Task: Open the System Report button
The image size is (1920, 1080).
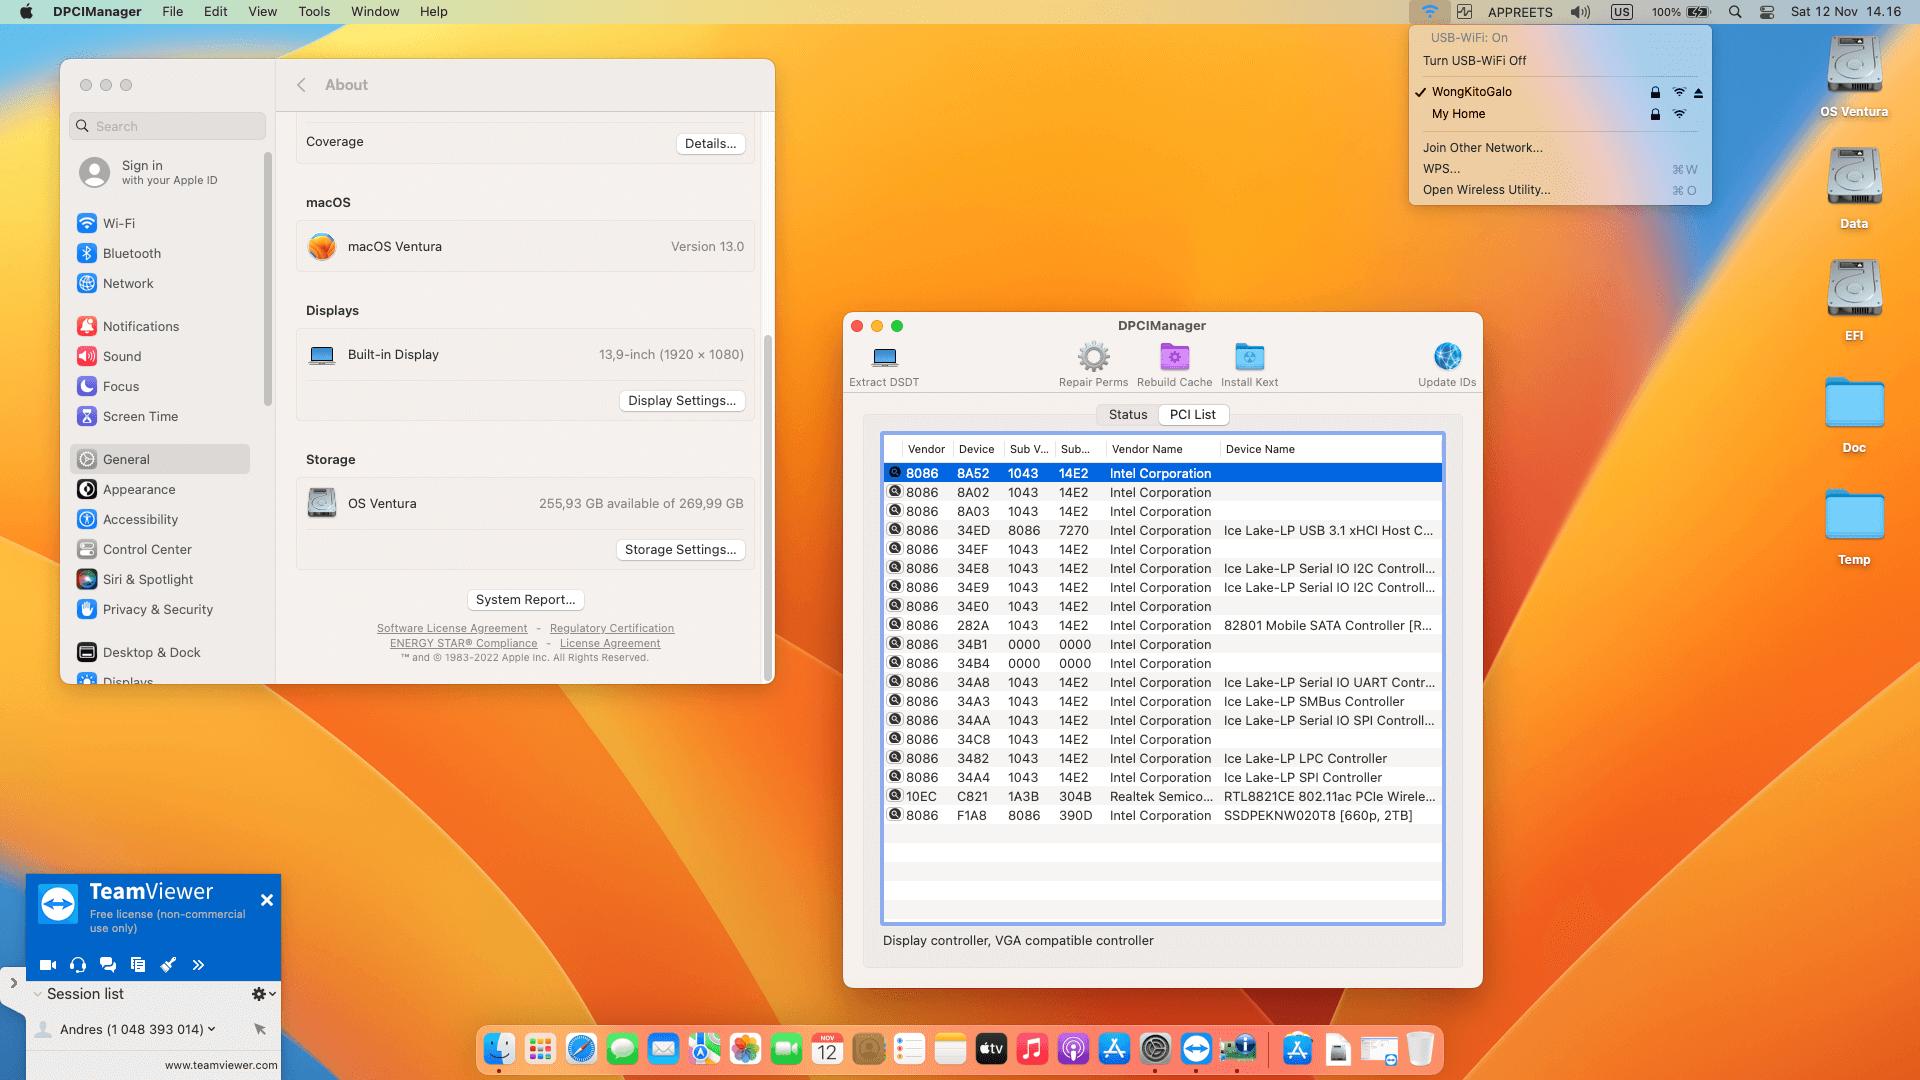Action: (526, 600)
